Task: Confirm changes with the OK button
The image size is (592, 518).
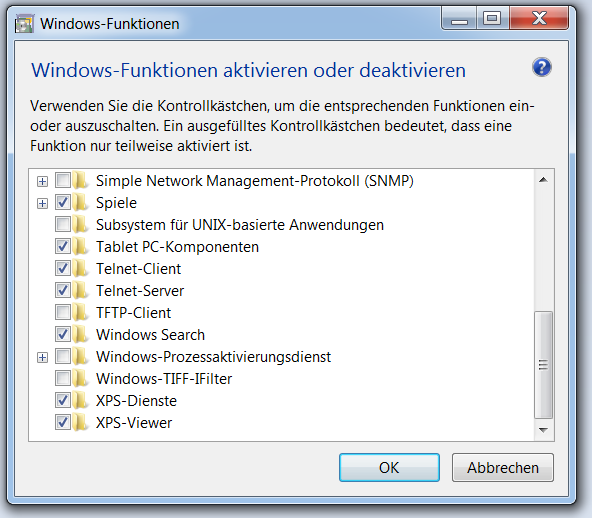Action: [x=389, y=467]
